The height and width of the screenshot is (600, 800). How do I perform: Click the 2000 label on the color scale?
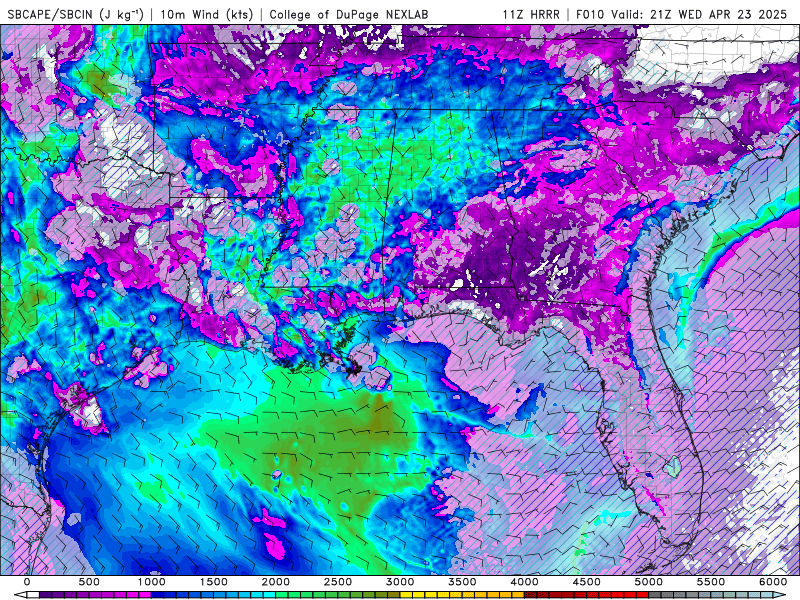coord(276,582)
